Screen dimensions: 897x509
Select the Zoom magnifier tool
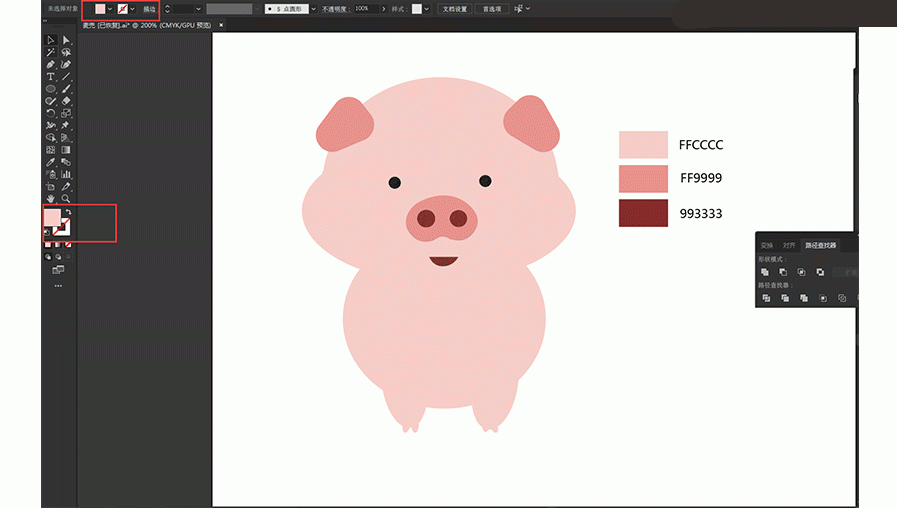coord(66,198)
